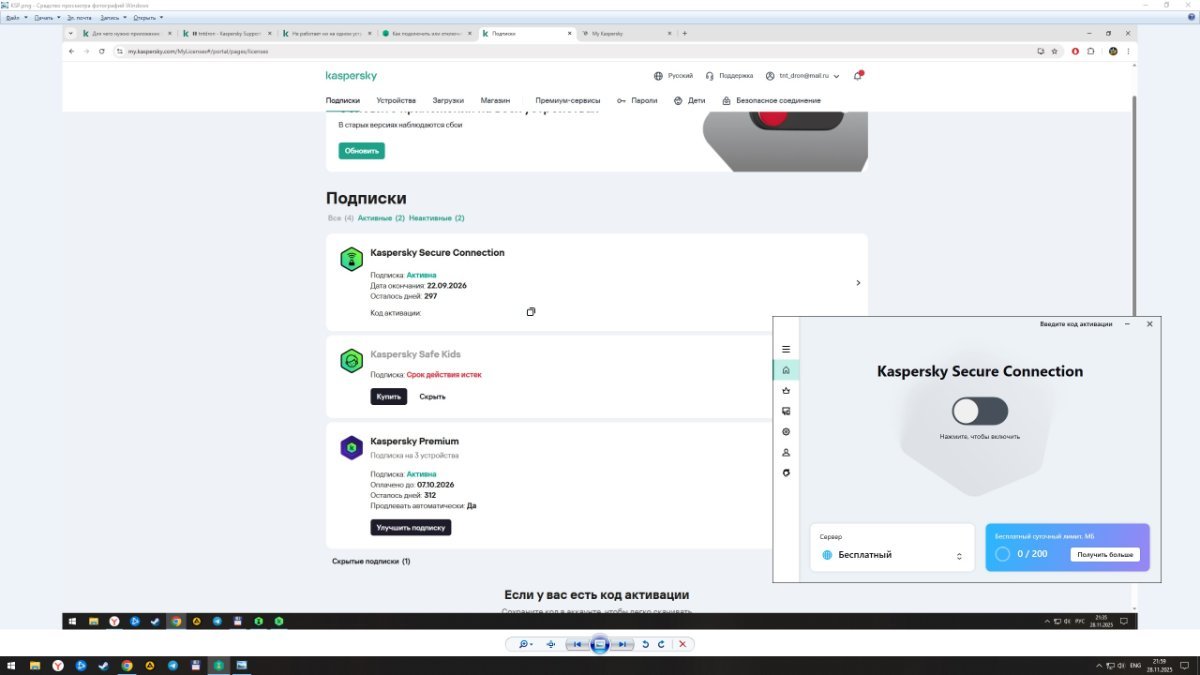
Task: Expand the Запись dropdown in Photo Viewer
Action: 113,17
